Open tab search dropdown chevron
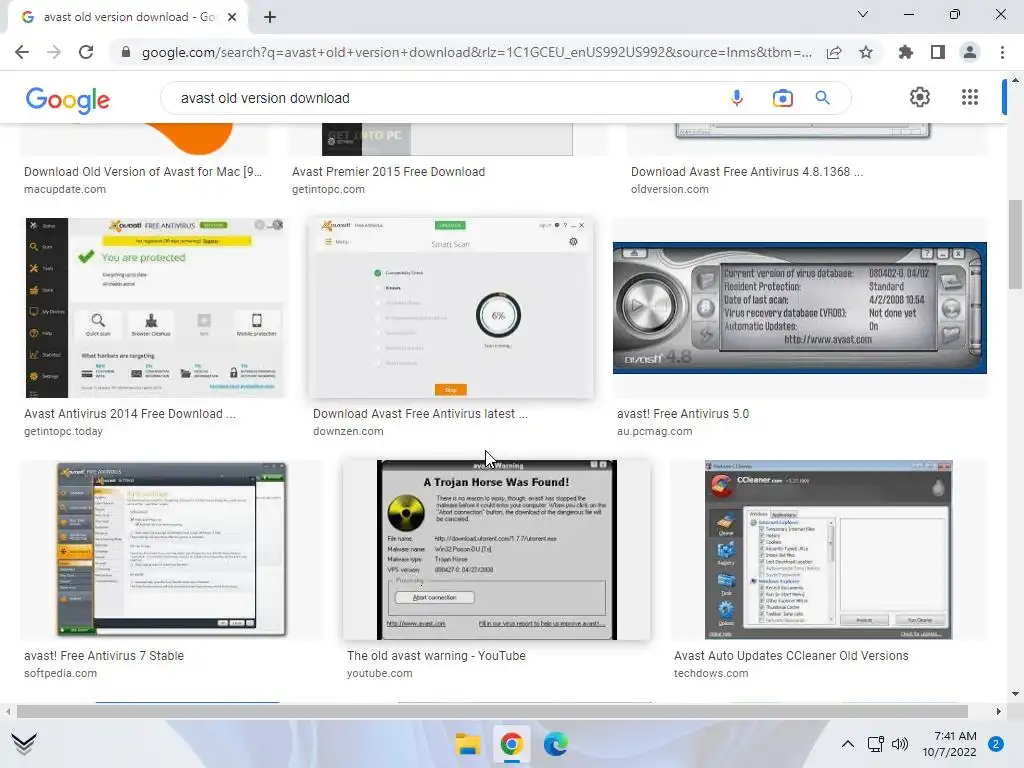This screenshot has height=768, width=1024. 863,14
